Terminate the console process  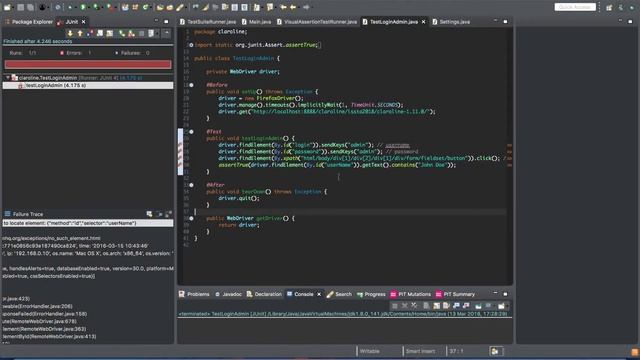pyautogui.click(x=394, y=306)
